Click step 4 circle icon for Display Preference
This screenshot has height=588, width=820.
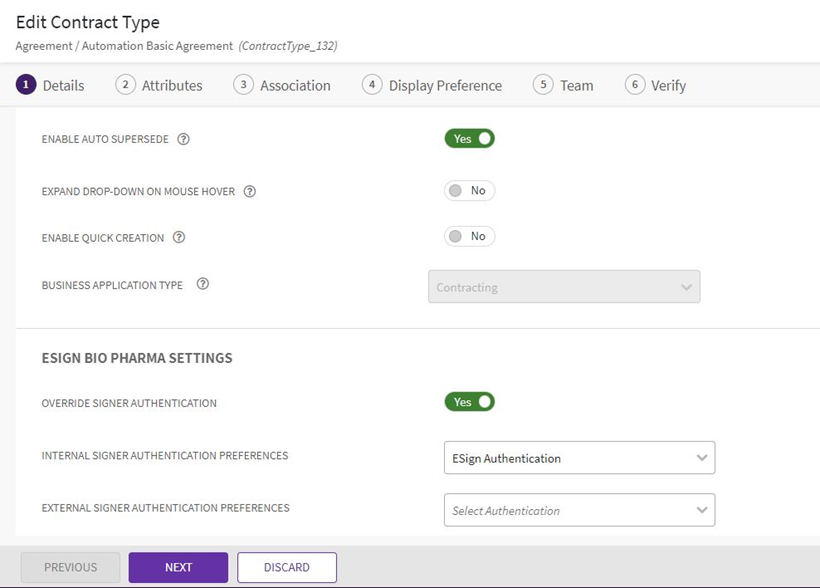pos(372,85)
